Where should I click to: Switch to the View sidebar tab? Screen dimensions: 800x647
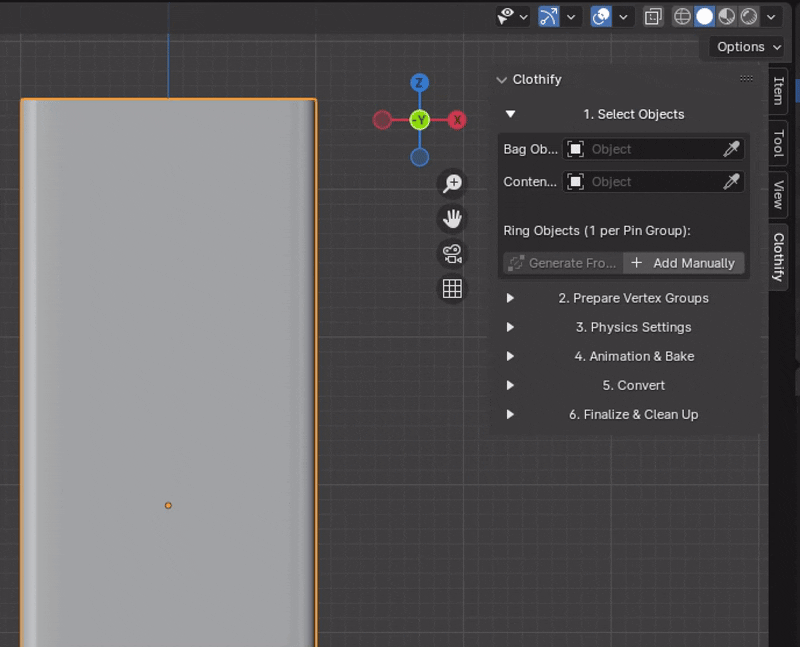tap(778, 194)
